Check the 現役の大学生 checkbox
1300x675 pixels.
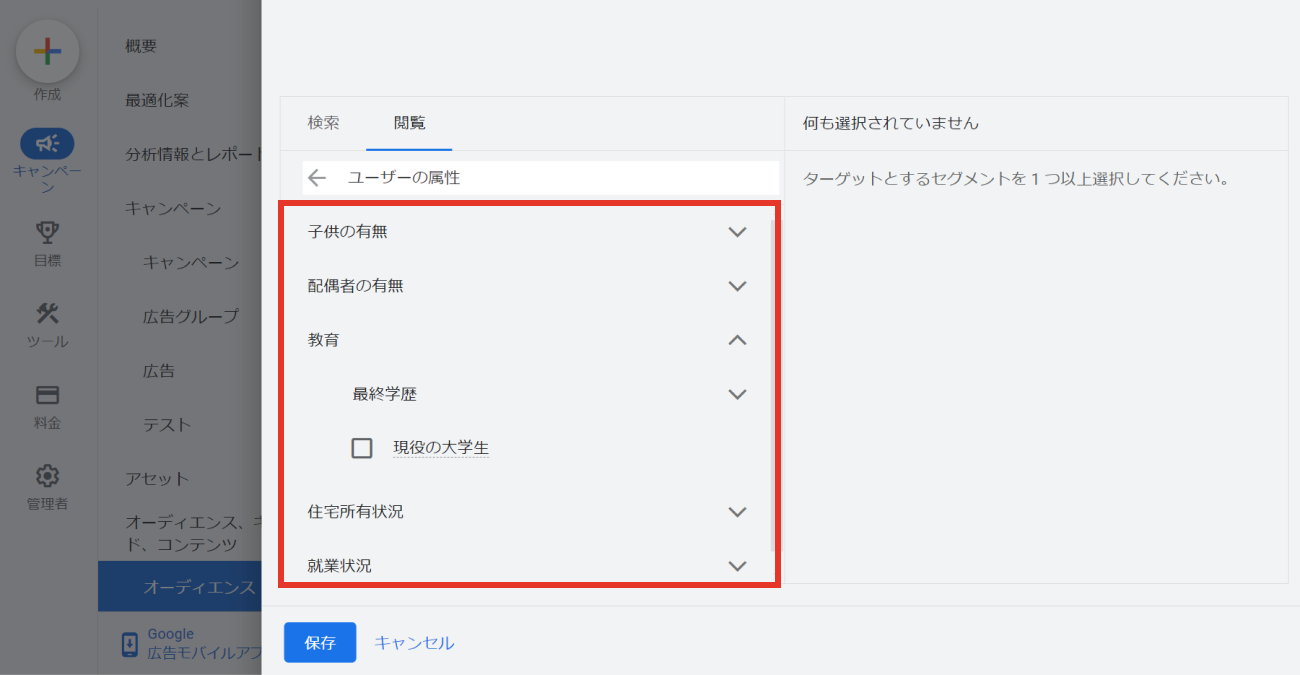pos(362,448)
